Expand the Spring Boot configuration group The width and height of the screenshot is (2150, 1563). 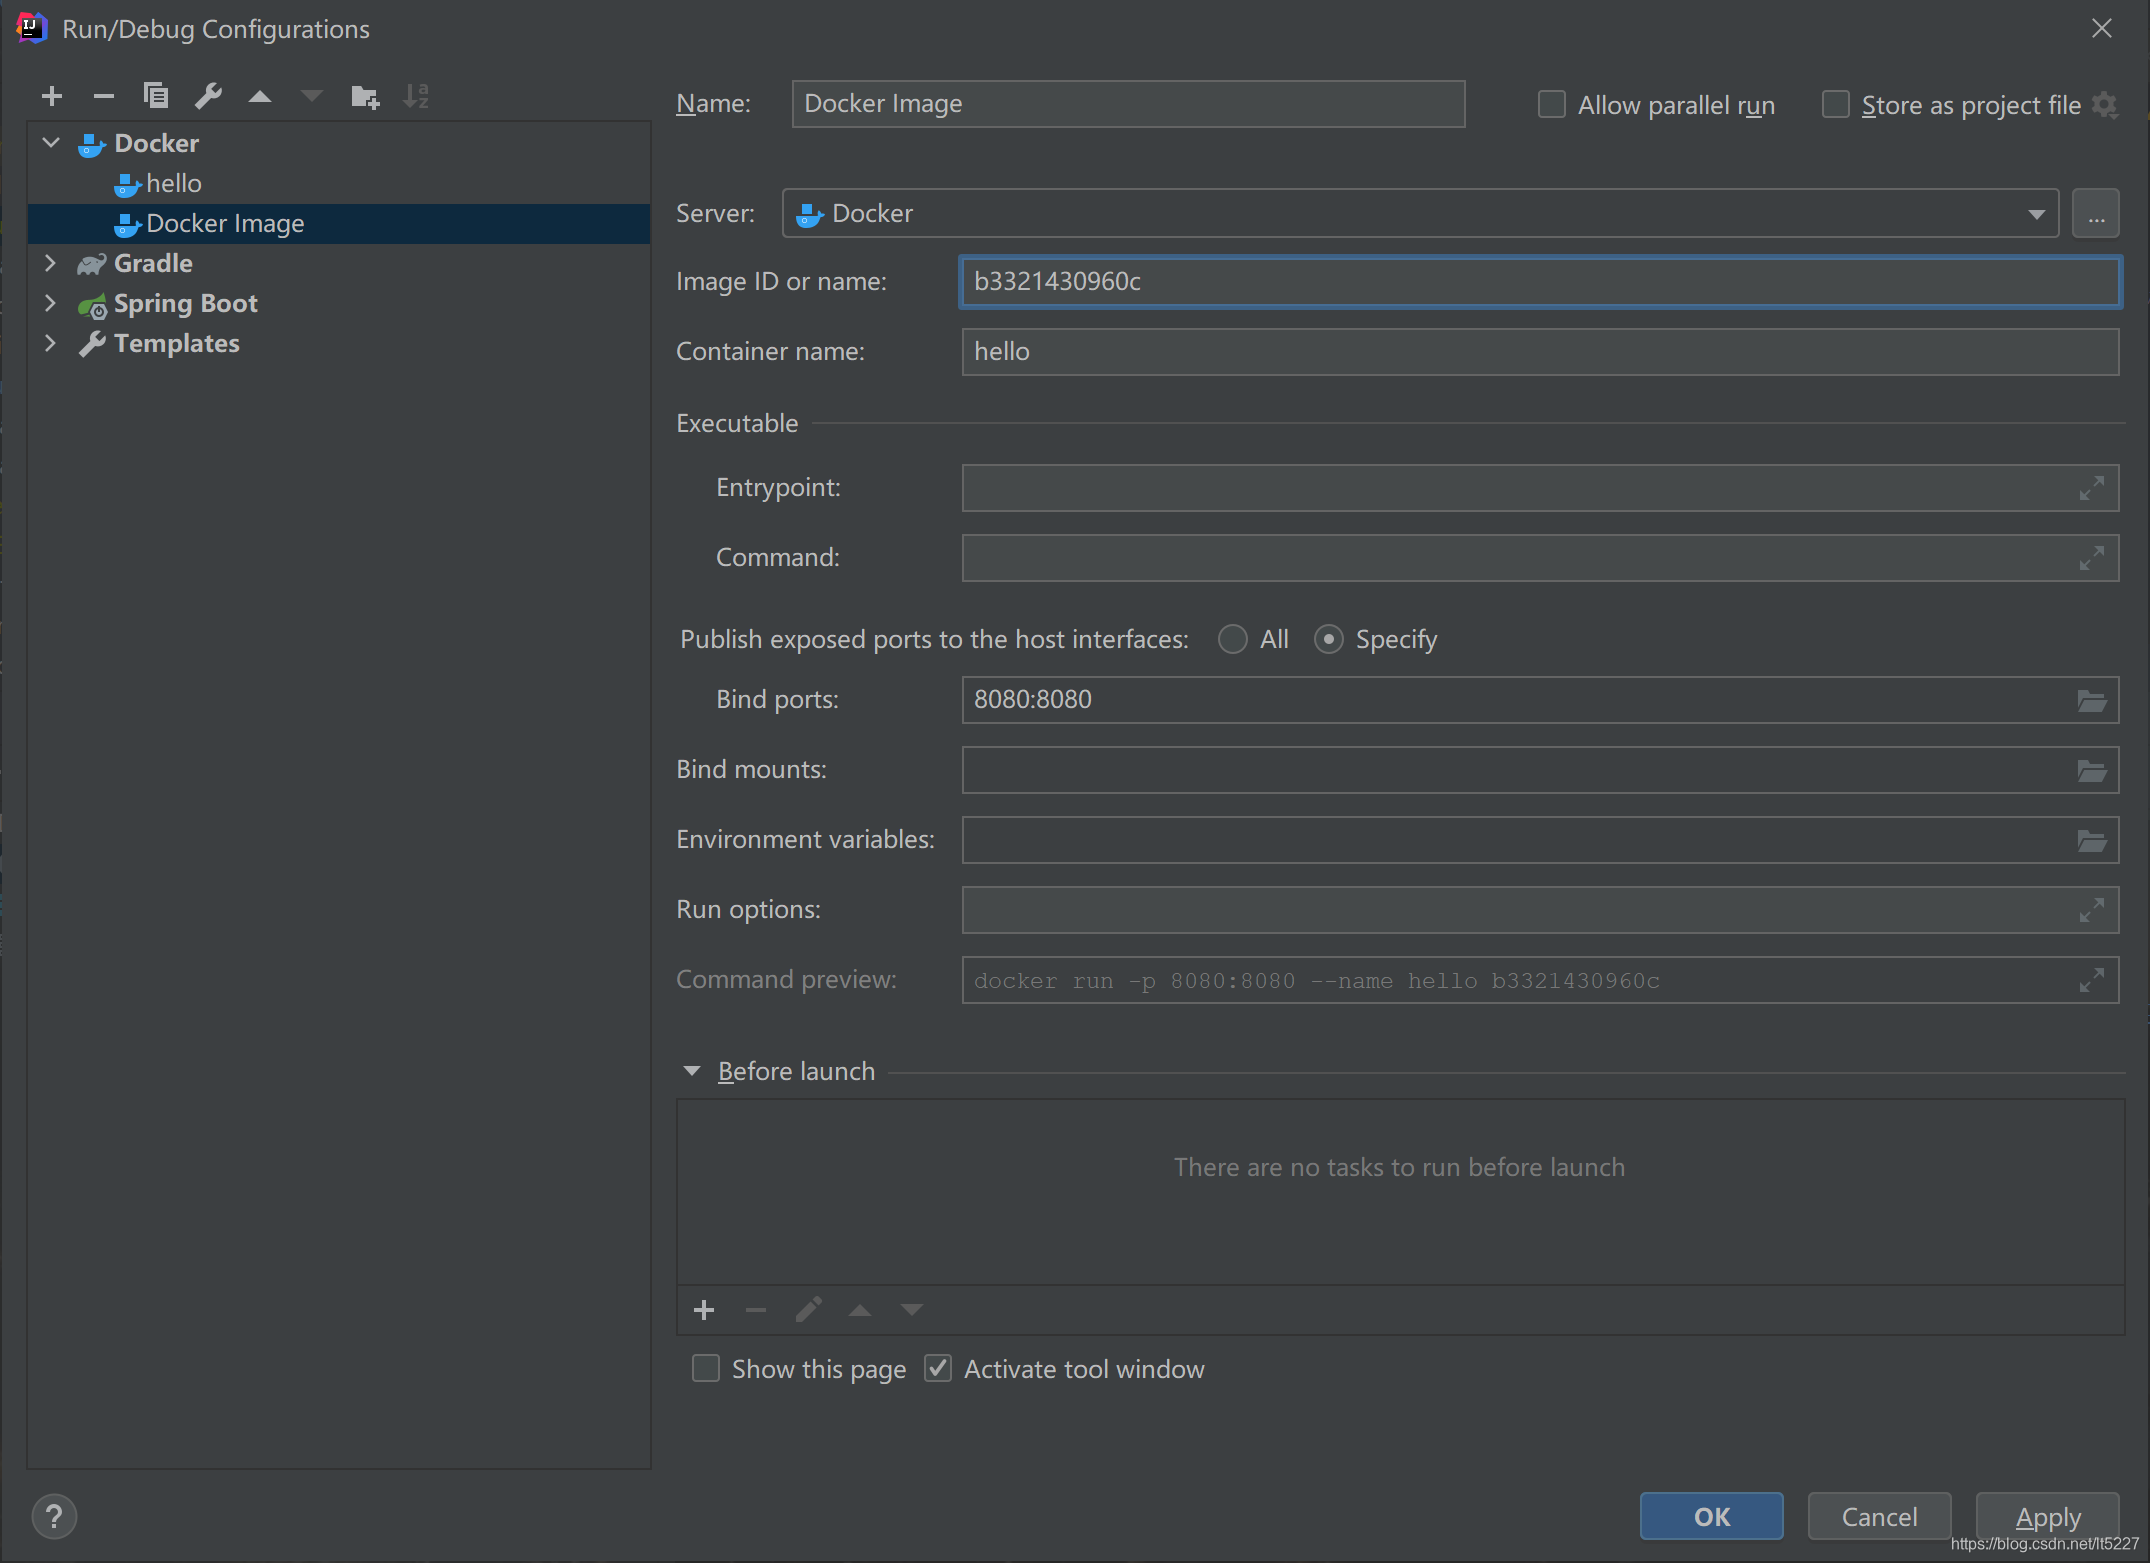click(48, 302)
